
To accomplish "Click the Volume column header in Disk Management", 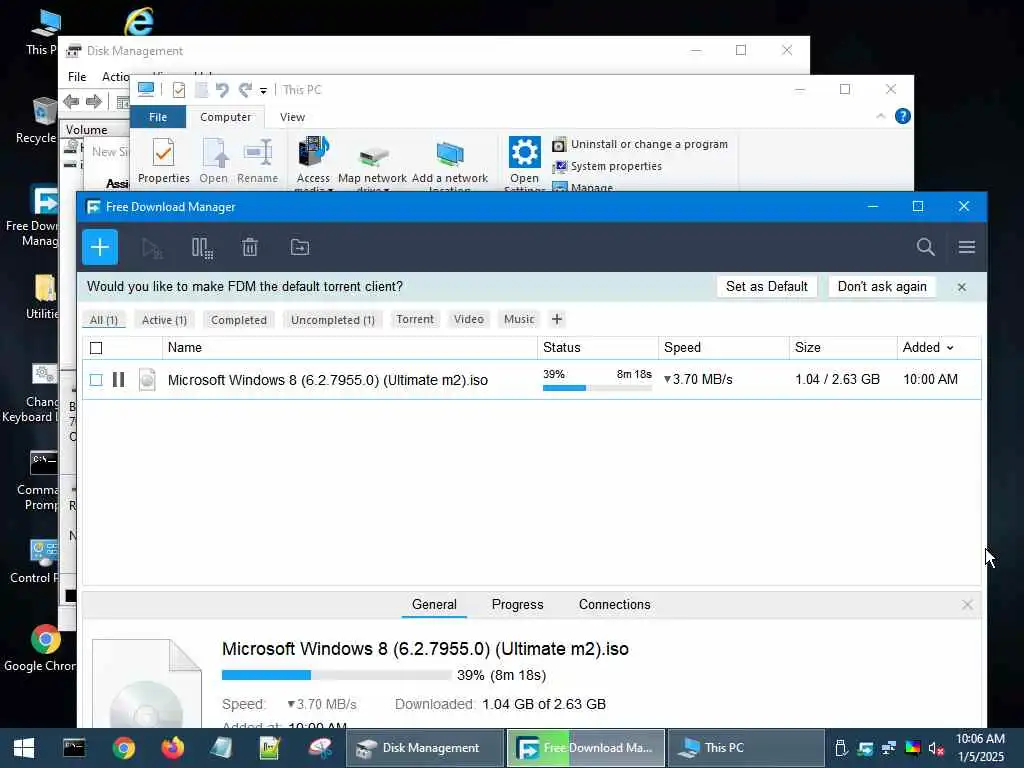I will pyautogui.click(x=95, y=130).
